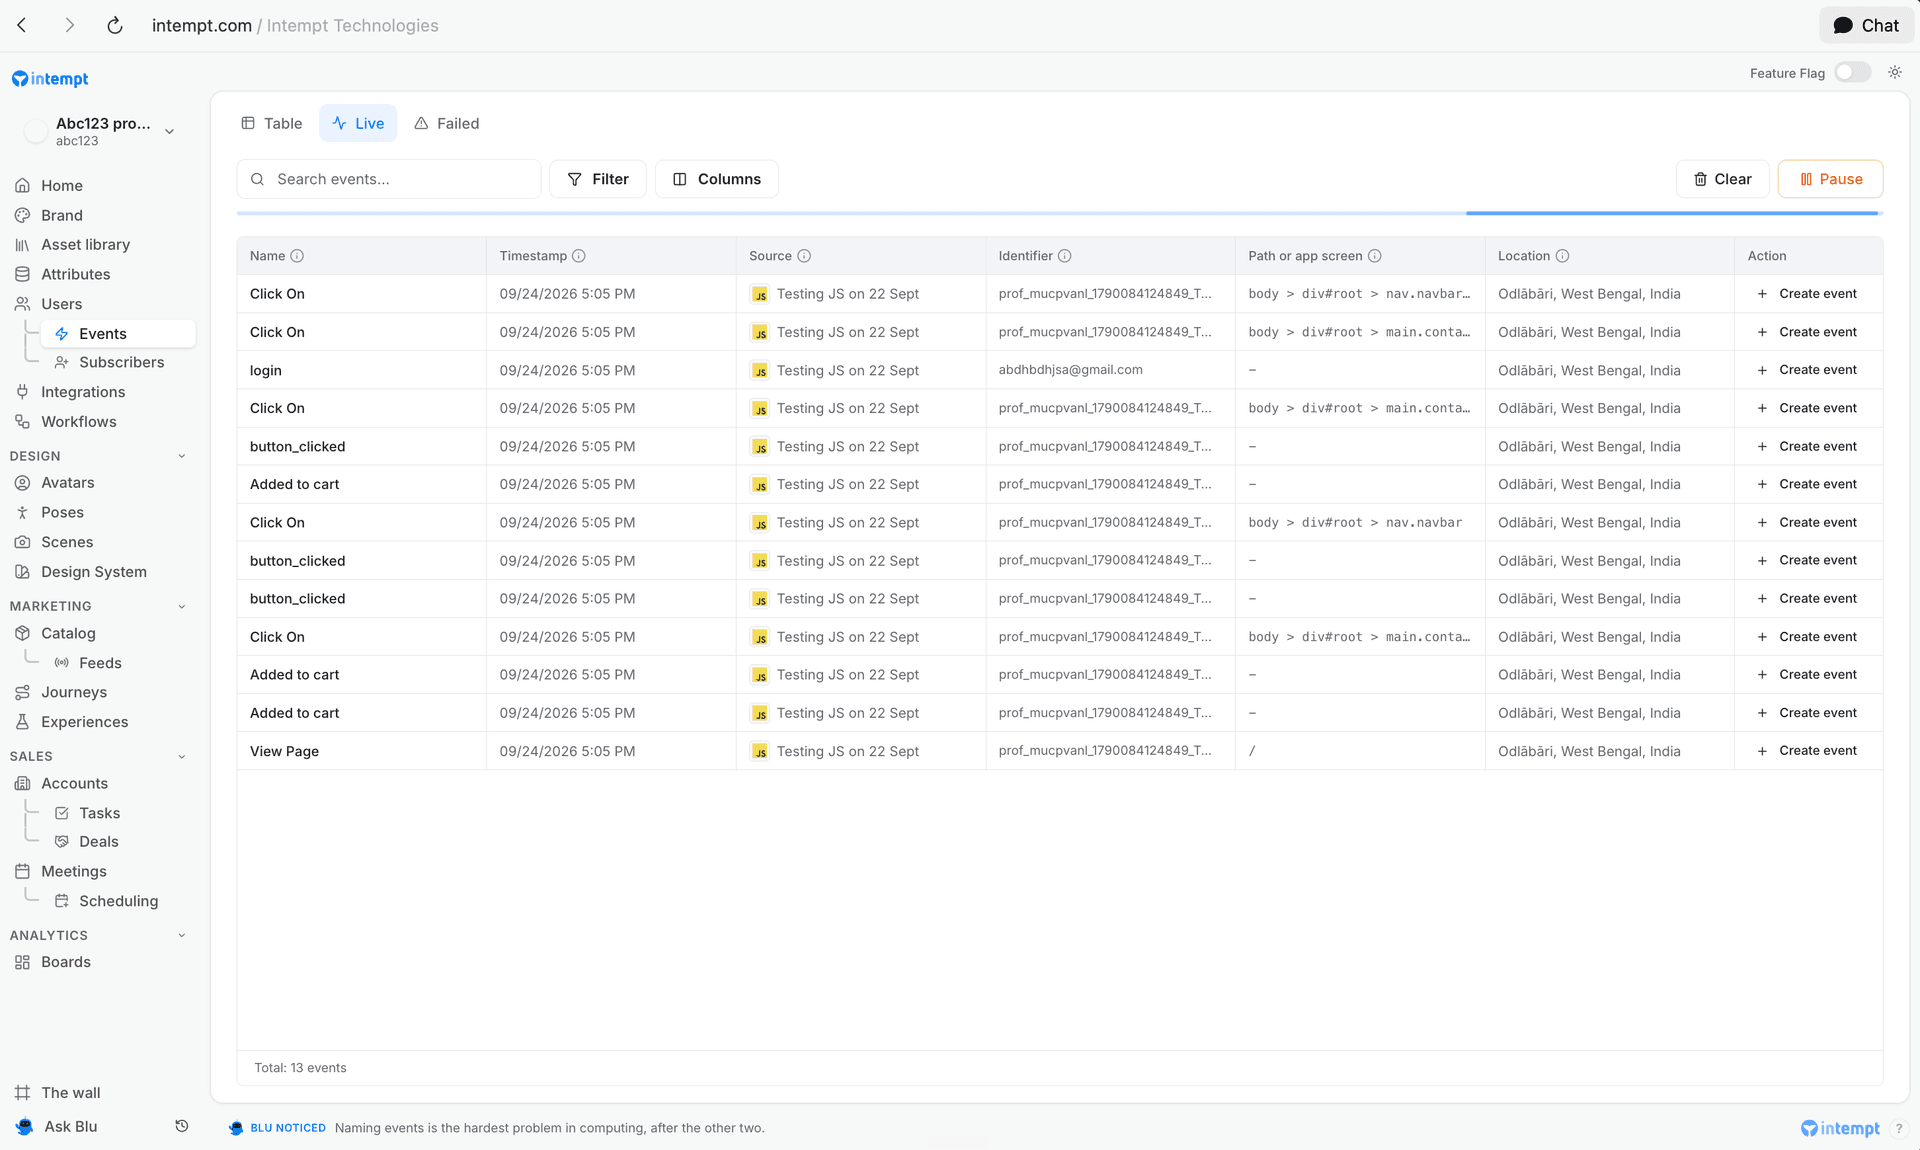Expand the Abc123 project switcher
The height and width of the screenshot is (1150, 1920).
(100, 131)
